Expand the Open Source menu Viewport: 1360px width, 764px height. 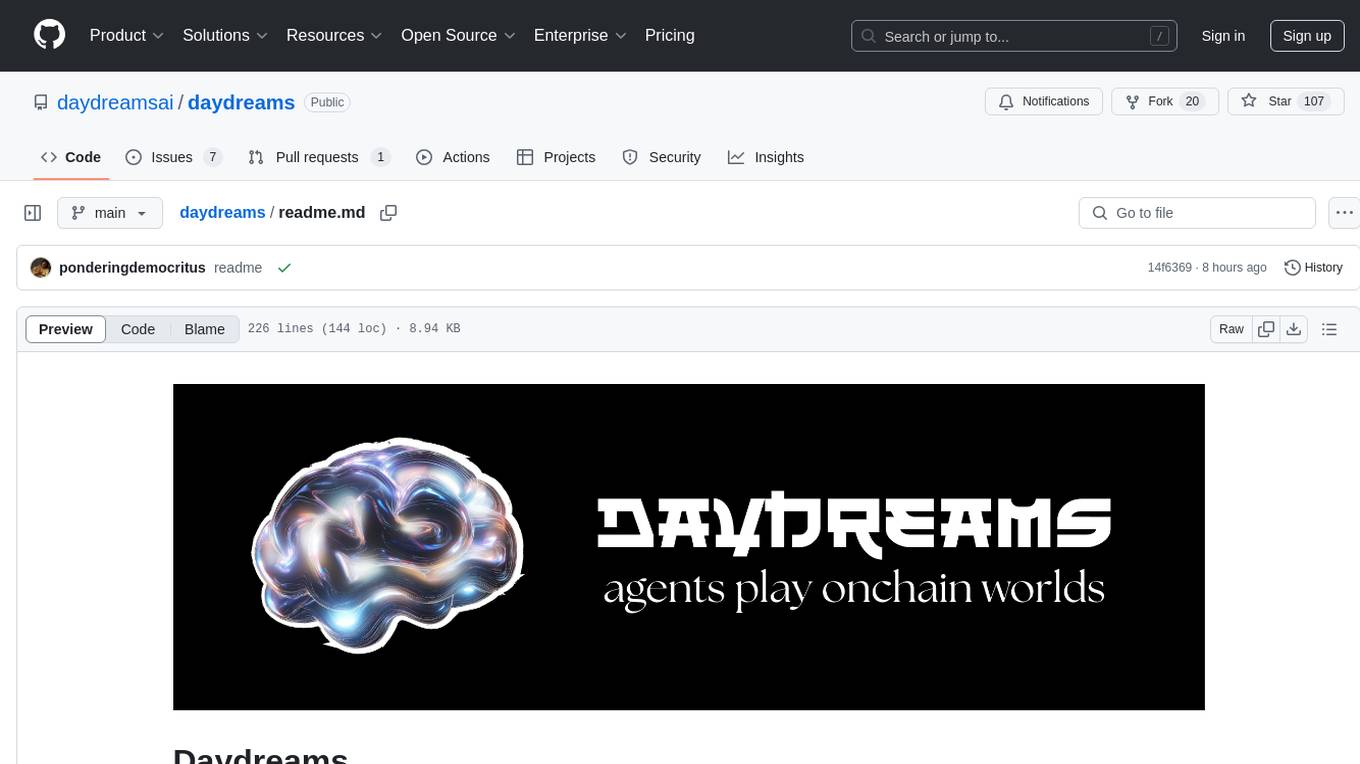click(458, 35)
